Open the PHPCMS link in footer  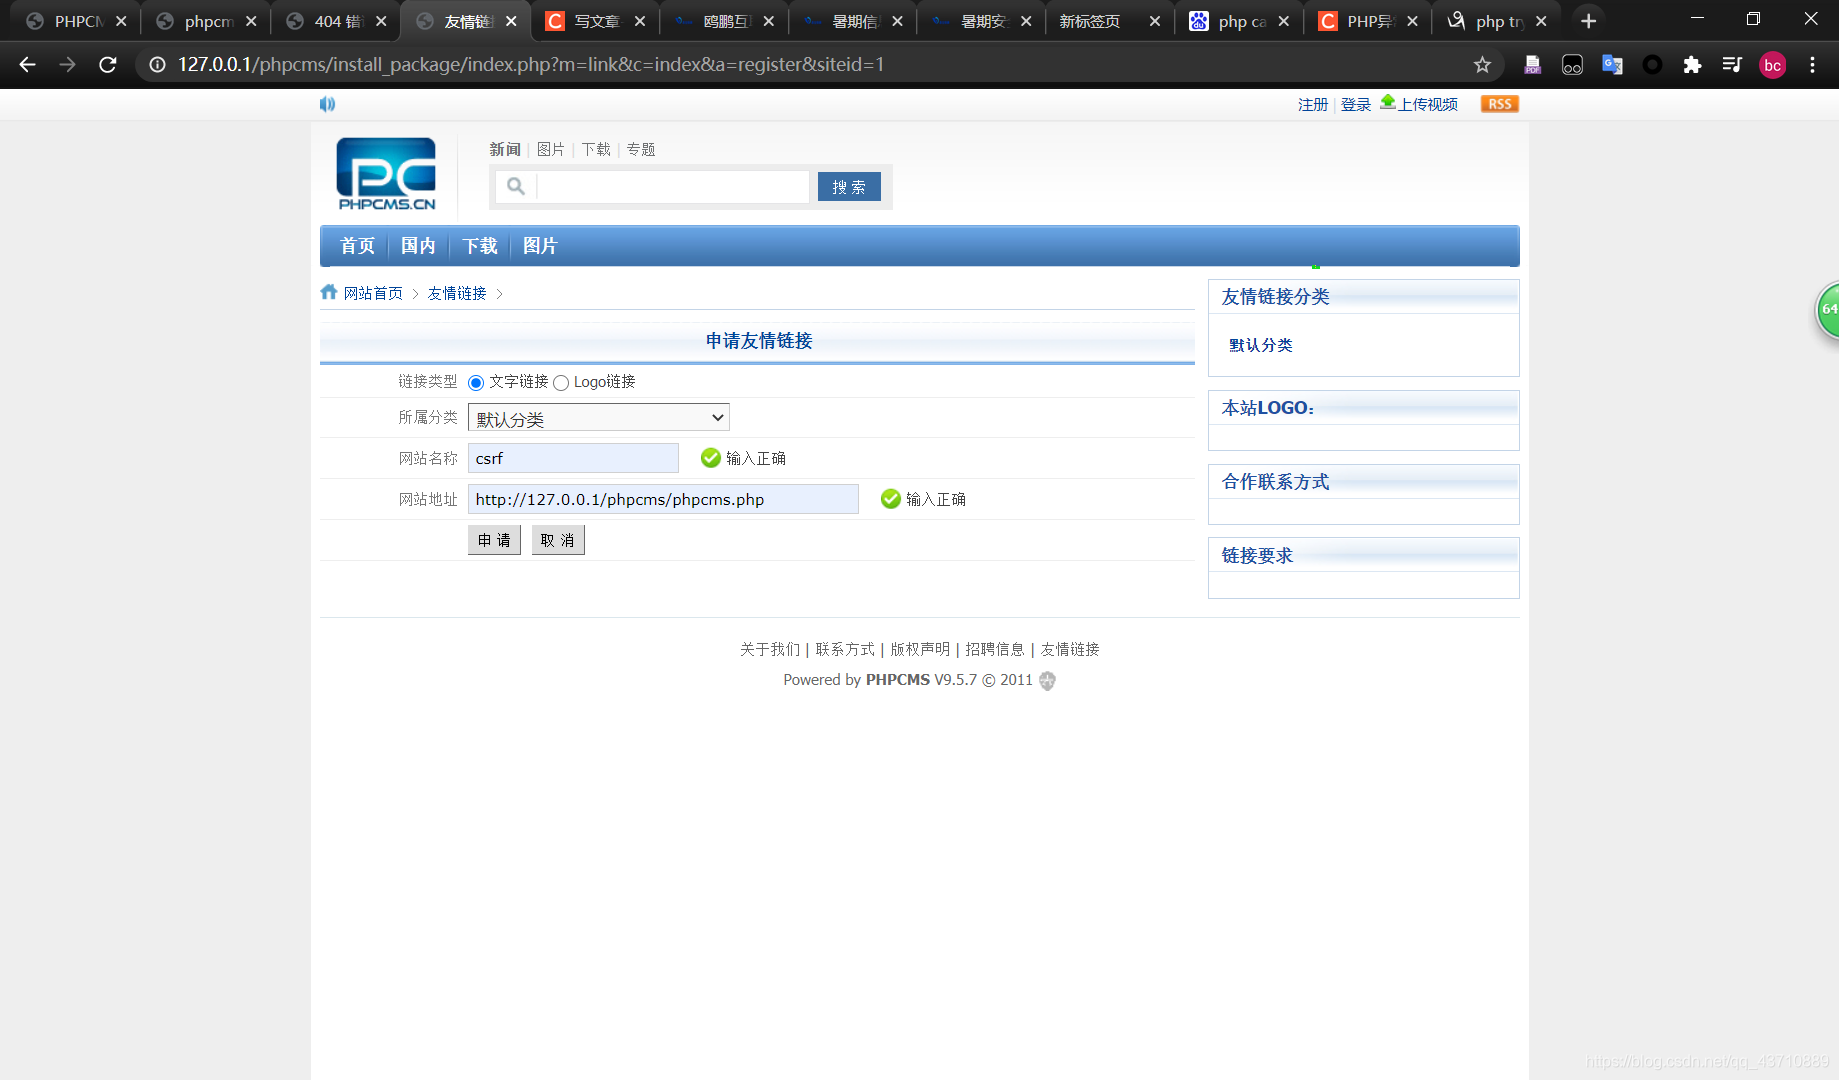(897, 680)
